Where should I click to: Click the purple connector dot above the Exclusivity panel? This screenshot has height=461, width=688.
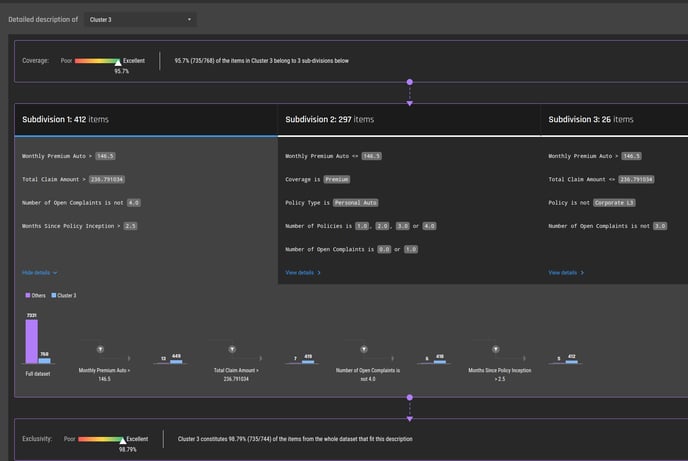click(410, 397)
